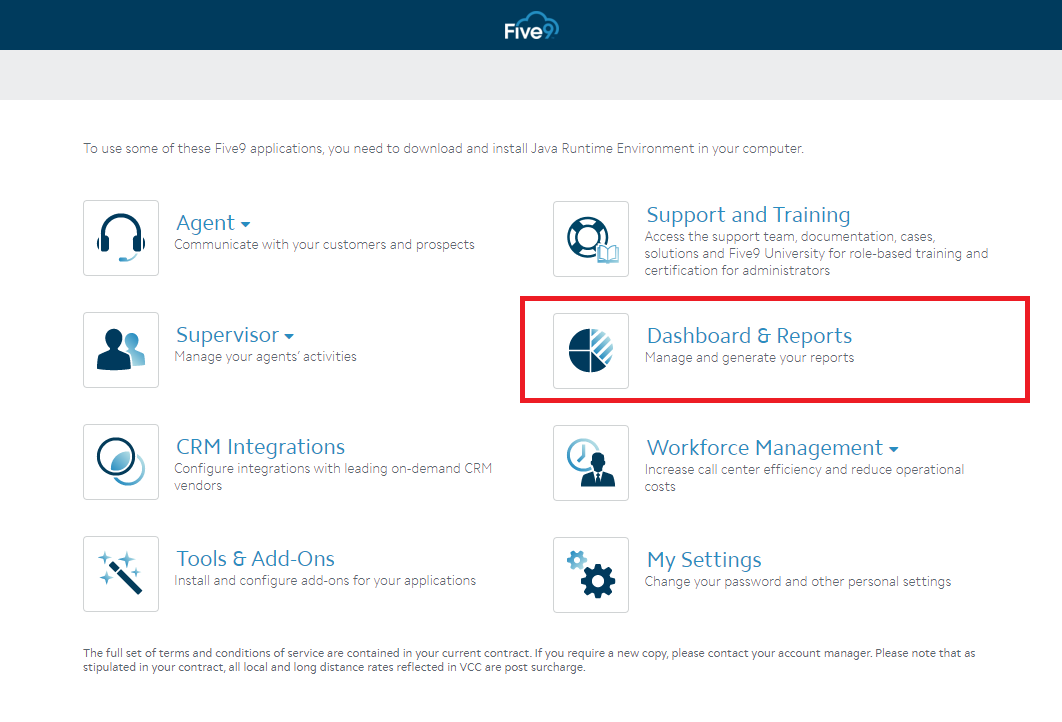Click the Tools & Add-Ons magic wand icon
Screen dimensions: 1062x722
pyautogui.click(x=121, y=574)
